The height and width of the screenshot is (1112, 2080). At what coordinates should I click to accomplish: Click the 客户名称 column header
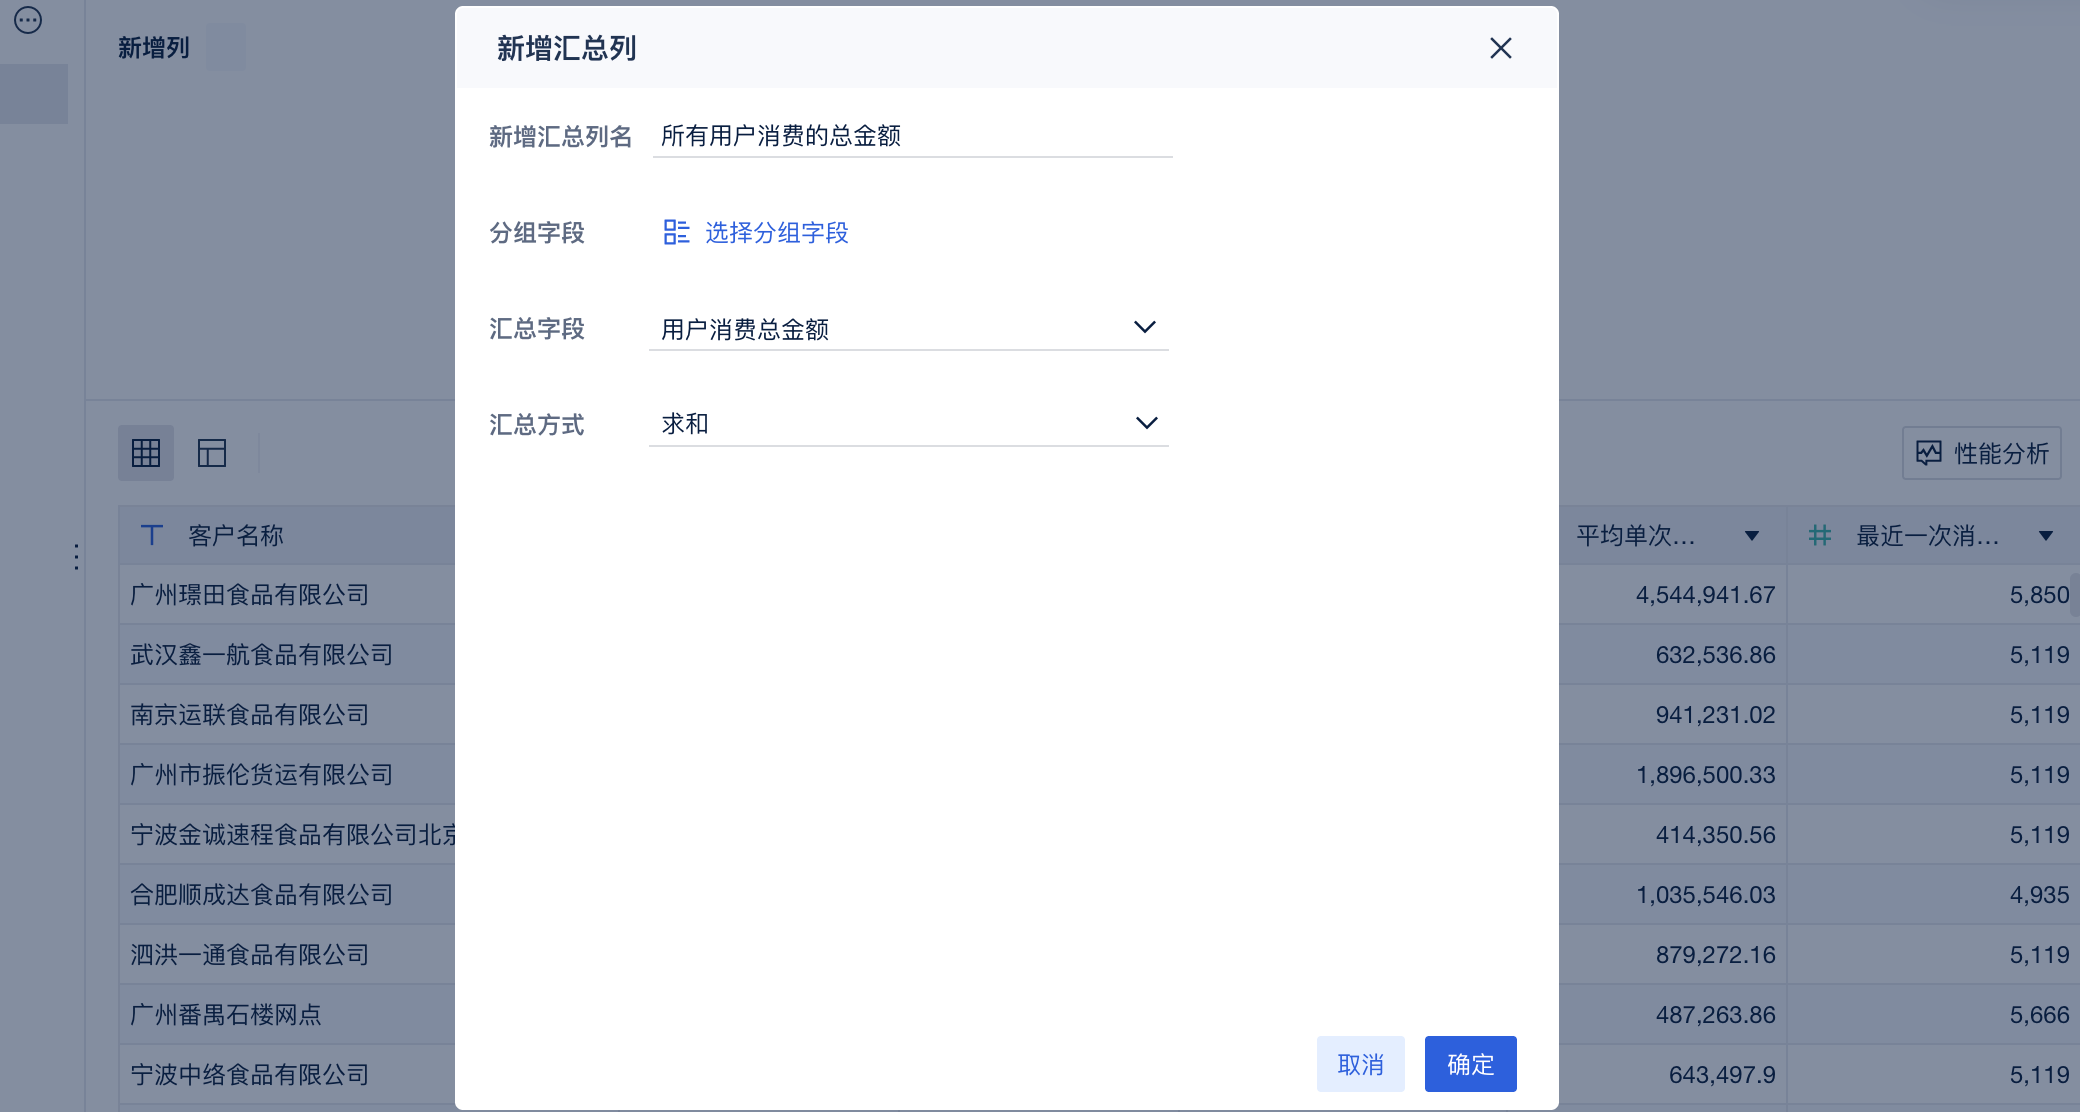coord(236,535)
